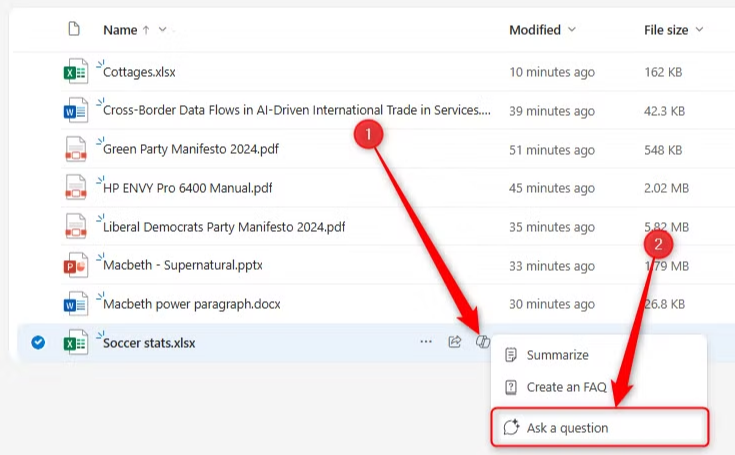735x455 pixels.
Task: Click the '2.02 MB' file size value
Action: coord(667,188)
